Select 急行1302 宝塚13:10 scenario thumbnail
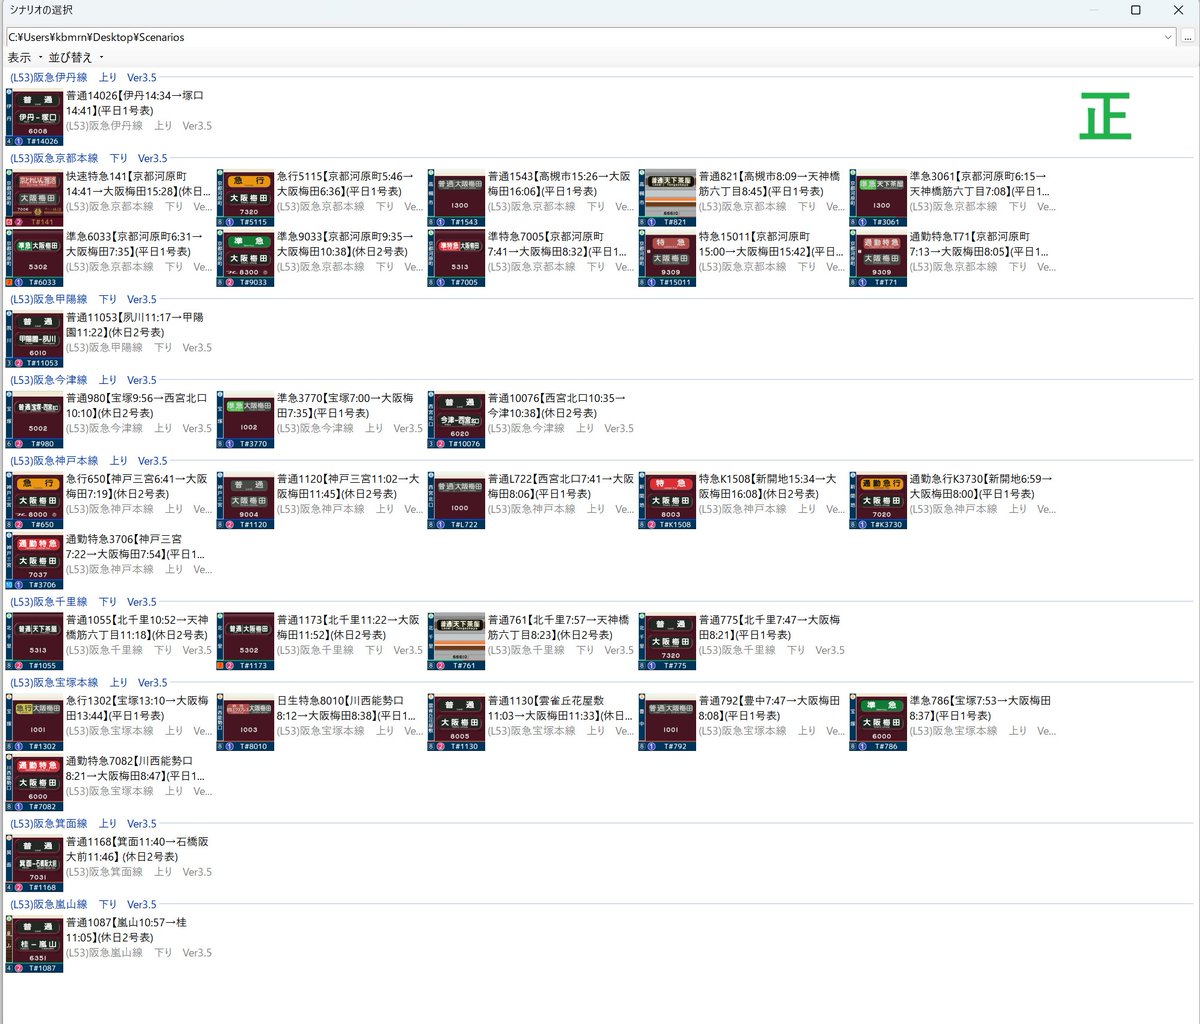 (x=35, y=722)
